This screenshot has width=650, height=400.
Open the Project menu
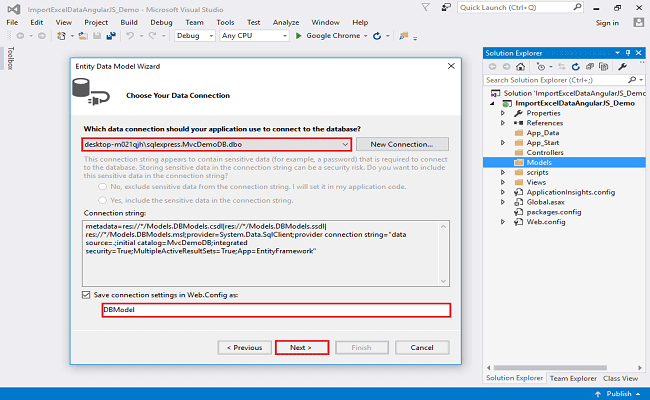pos(96,22)
